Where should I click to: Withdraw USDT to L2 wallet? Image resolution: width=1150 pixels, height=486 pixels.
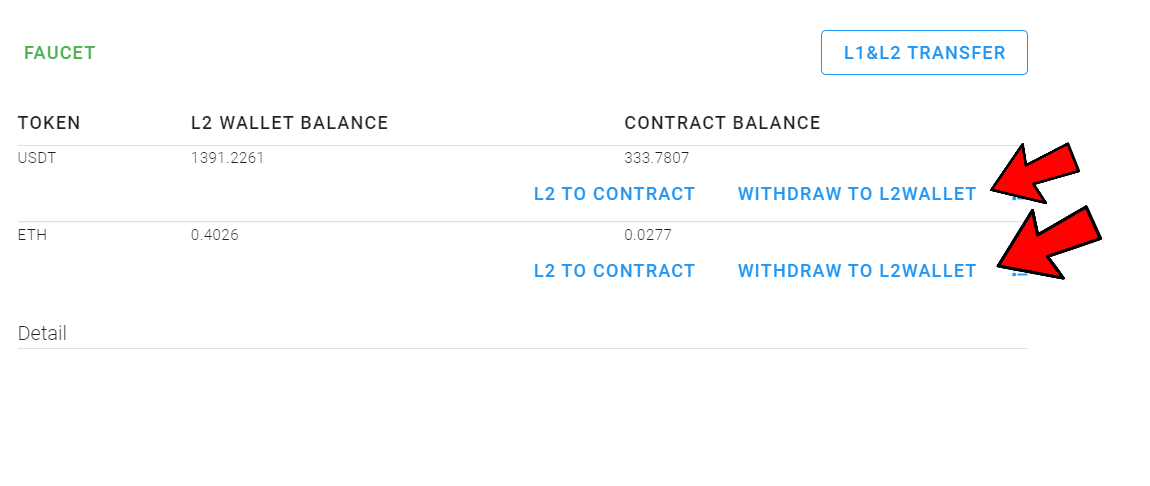[857, 194]
